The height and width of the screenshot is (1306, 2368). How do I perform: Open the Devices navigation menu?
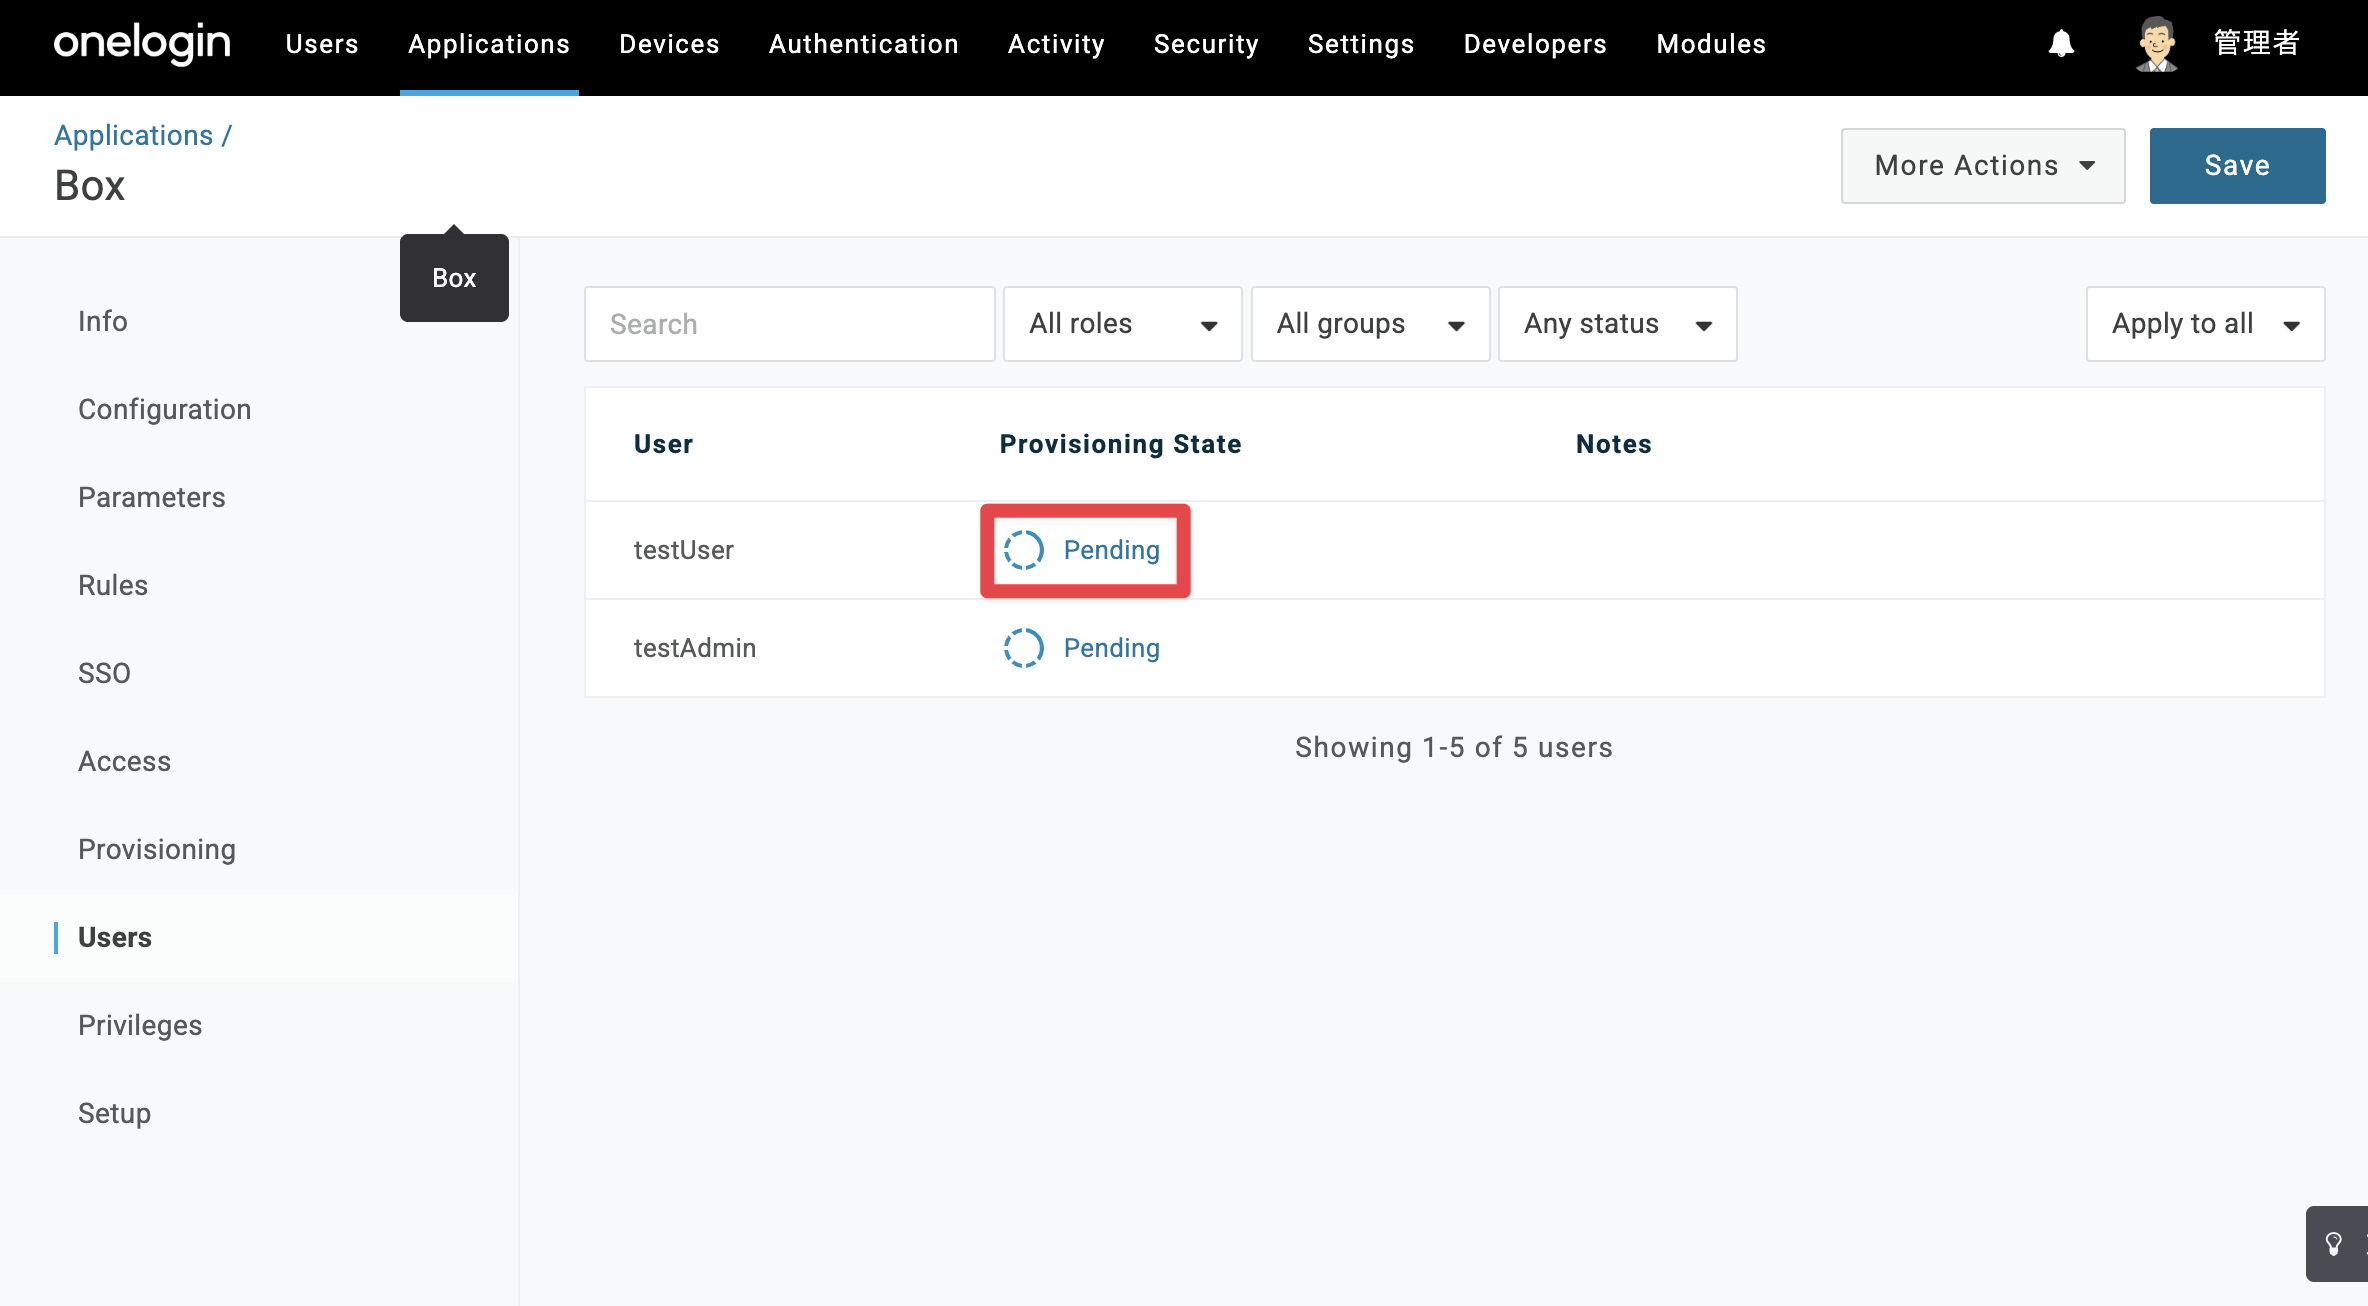(x=669, y=44)
